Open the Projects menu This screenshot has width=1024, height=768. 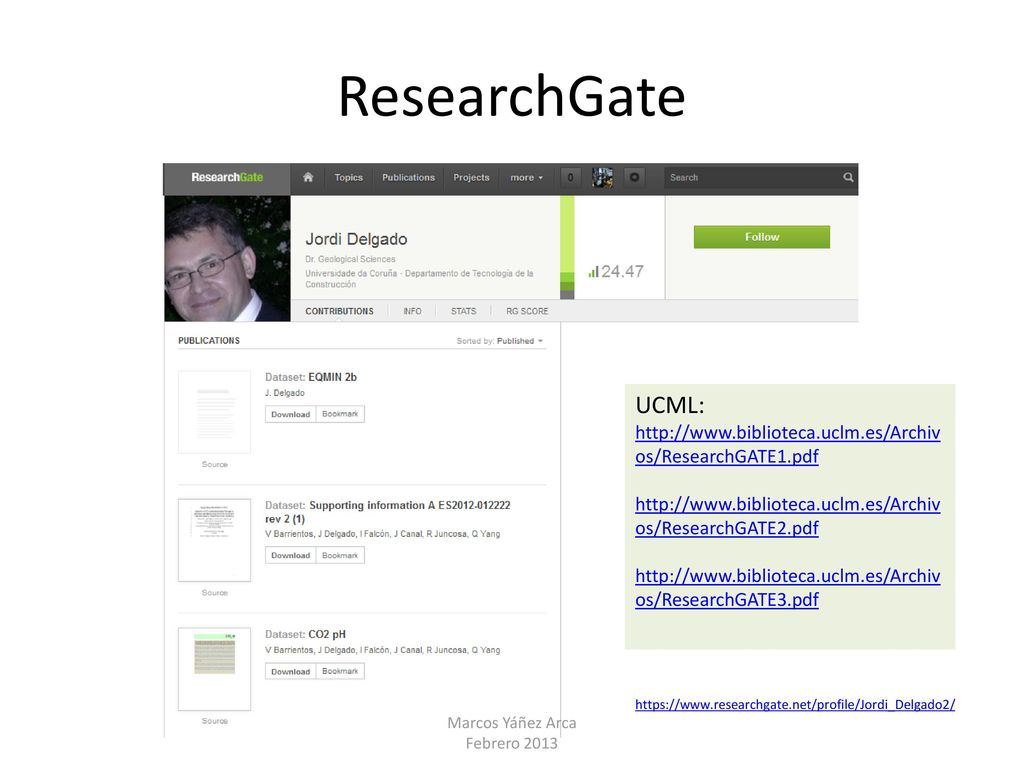click(471, 177)
